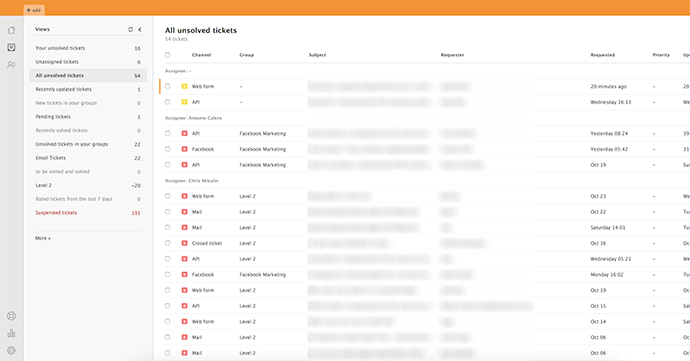Check the Monday 16:02 Facebook ticket

click(x=167, y=274)
